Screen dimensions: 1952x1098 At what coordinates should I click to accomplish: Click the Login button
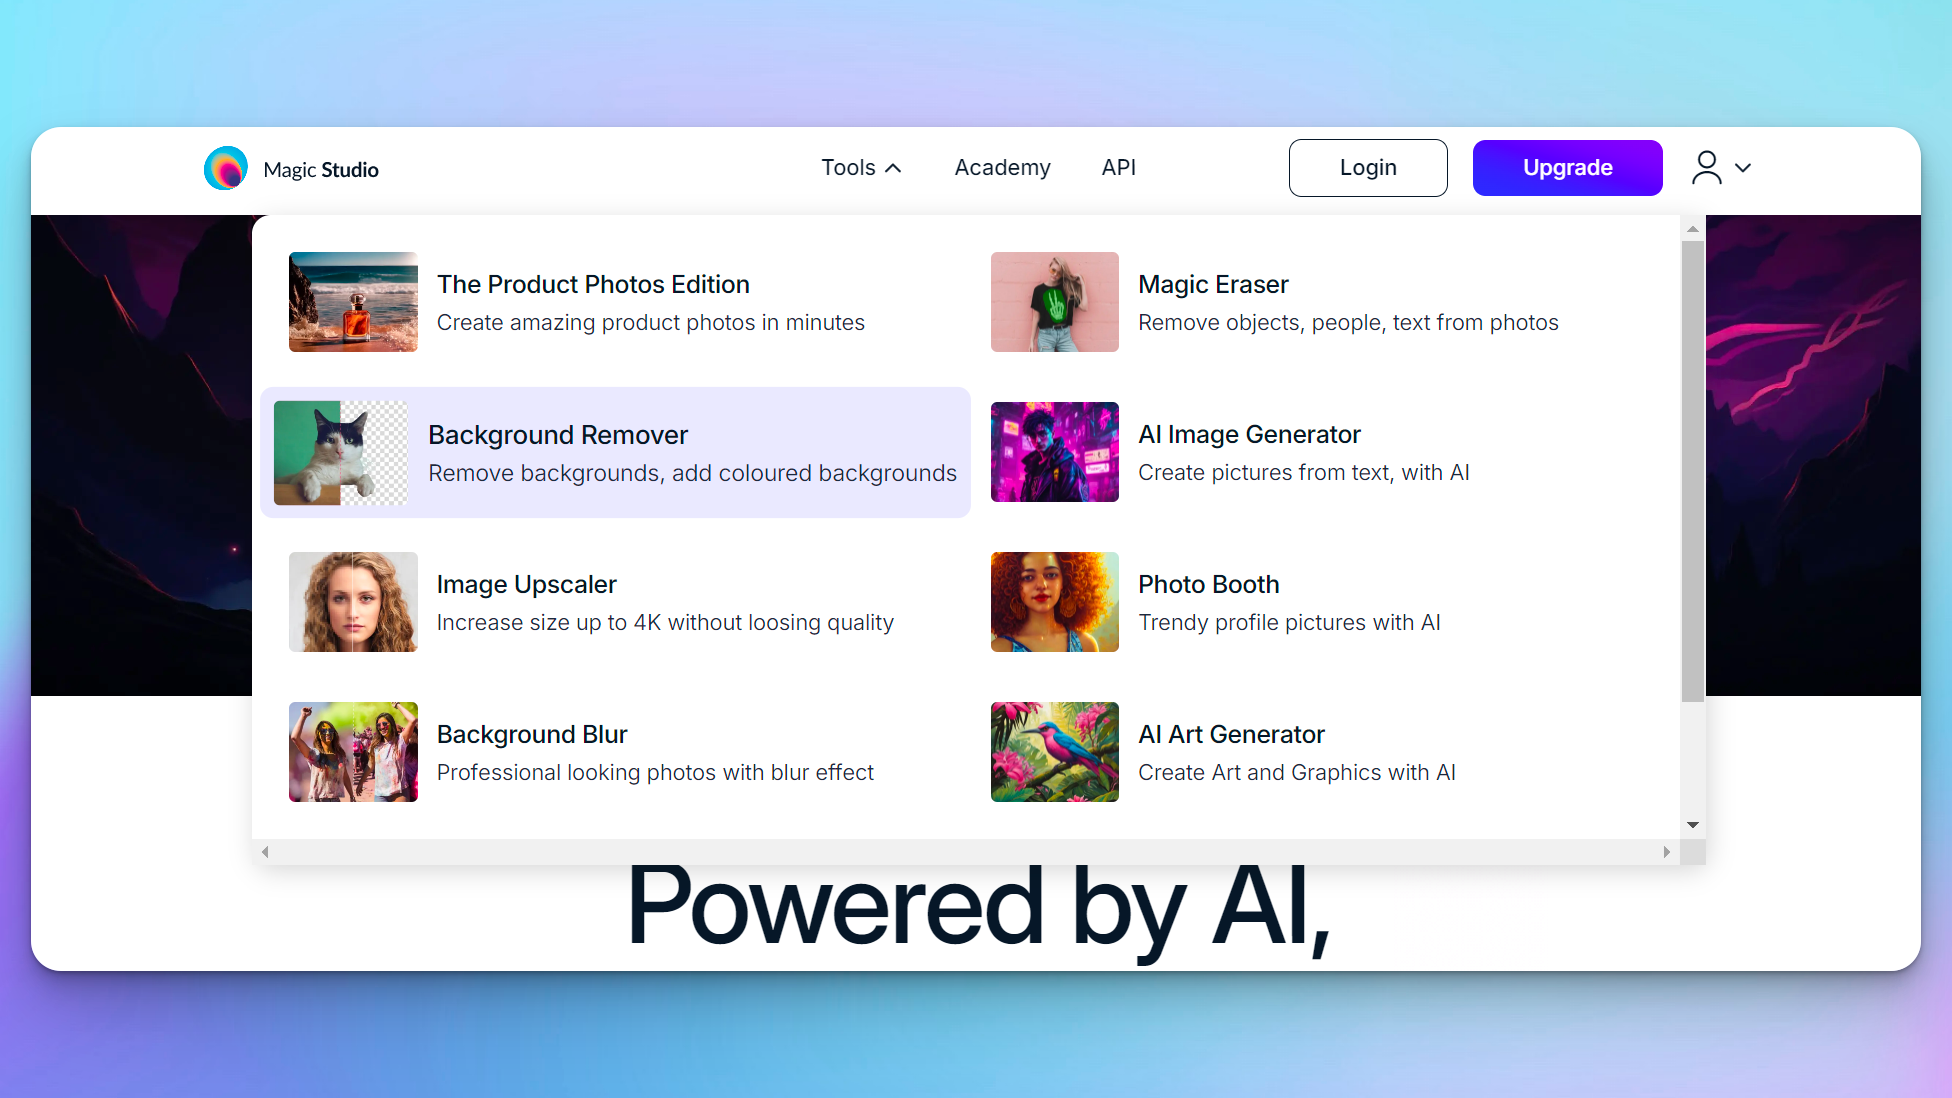point(1368,168)
